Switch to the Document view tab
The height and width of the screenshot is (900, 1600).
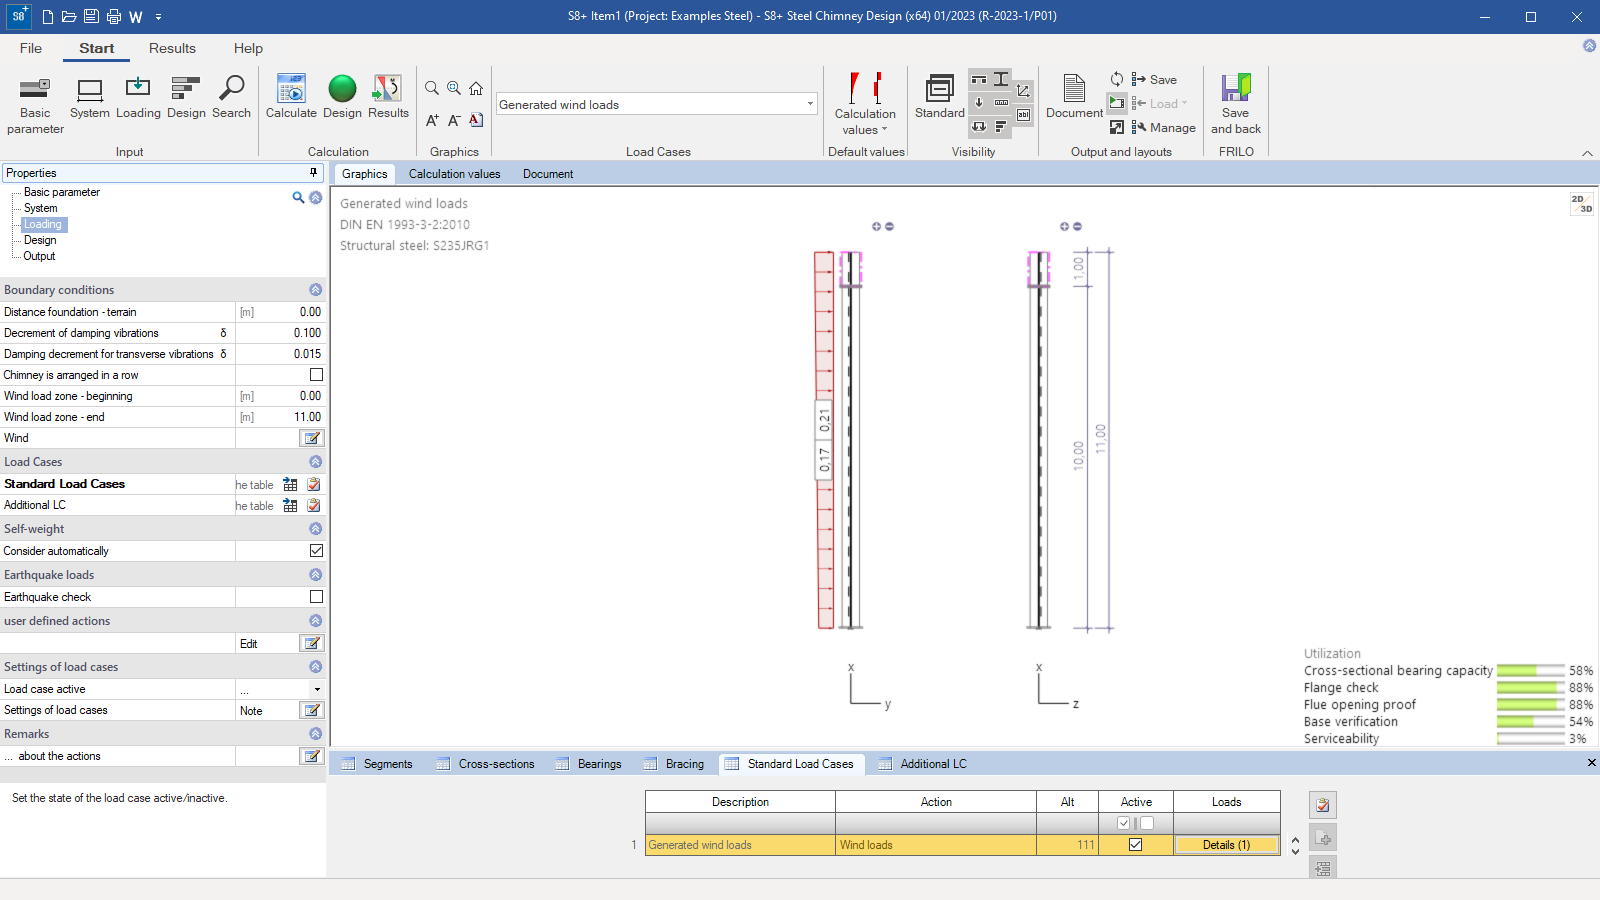pos(548,174)
